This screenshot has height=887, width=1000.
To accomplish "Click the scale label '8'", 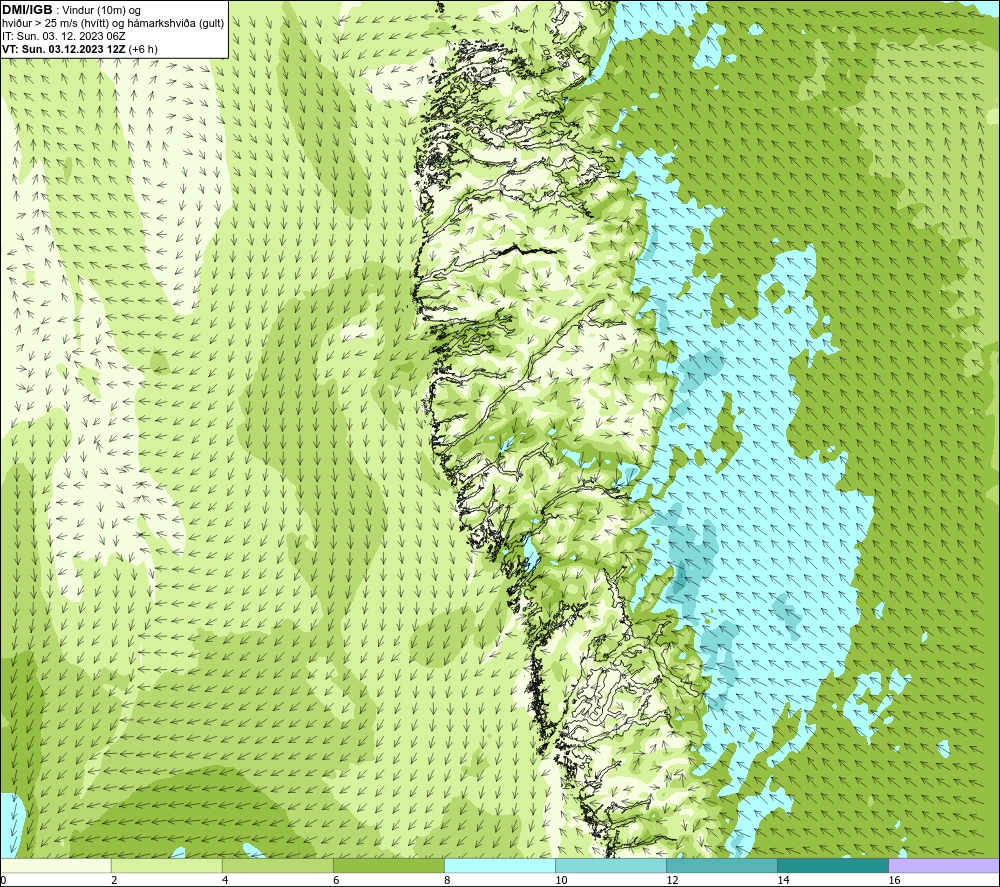I will tap(447, 880).
